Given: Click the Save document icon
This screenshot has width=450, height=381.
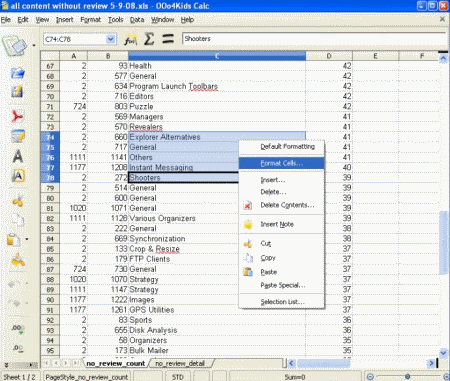Looking at the screenshot, I should click(x=17, y=92).
